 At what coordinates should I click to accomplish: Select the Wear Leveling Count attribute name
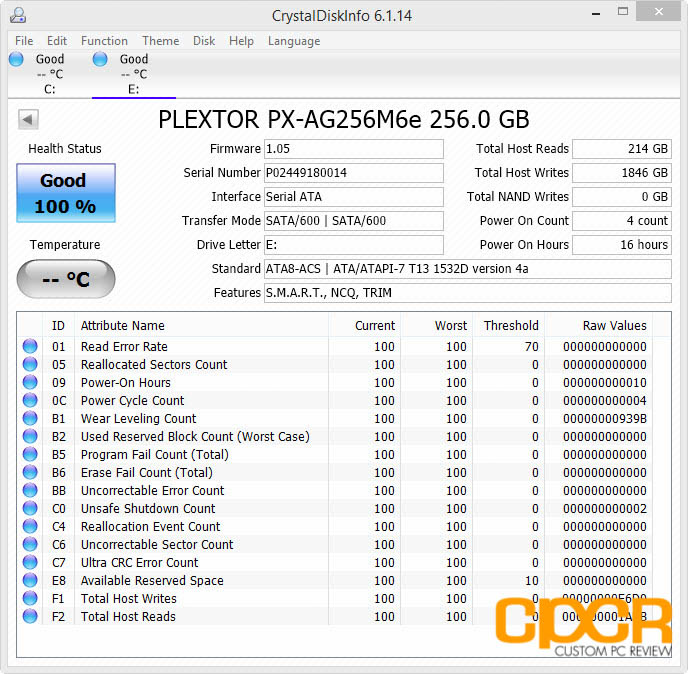click(139, 419)
